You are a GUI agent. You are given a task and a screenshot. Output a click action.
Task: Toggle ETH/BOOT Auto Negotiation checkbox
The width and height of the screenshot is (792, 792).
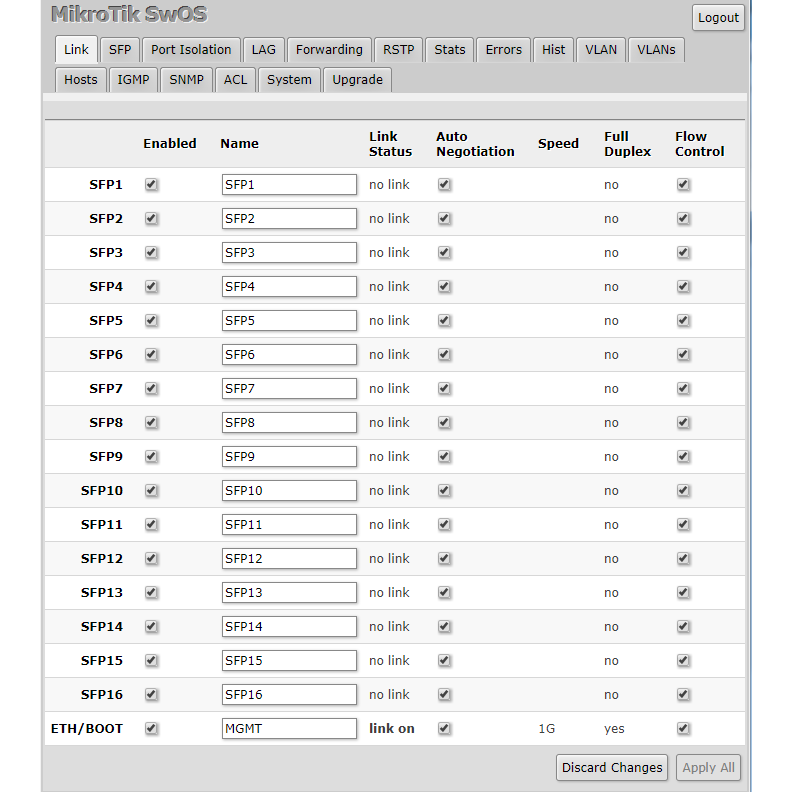444,729
